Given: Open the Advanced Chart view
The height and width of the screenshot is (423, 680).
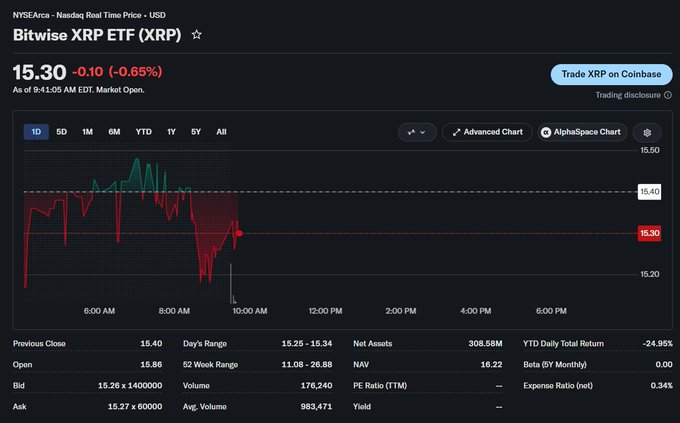Looking at the screenshot, I should 487,132.
